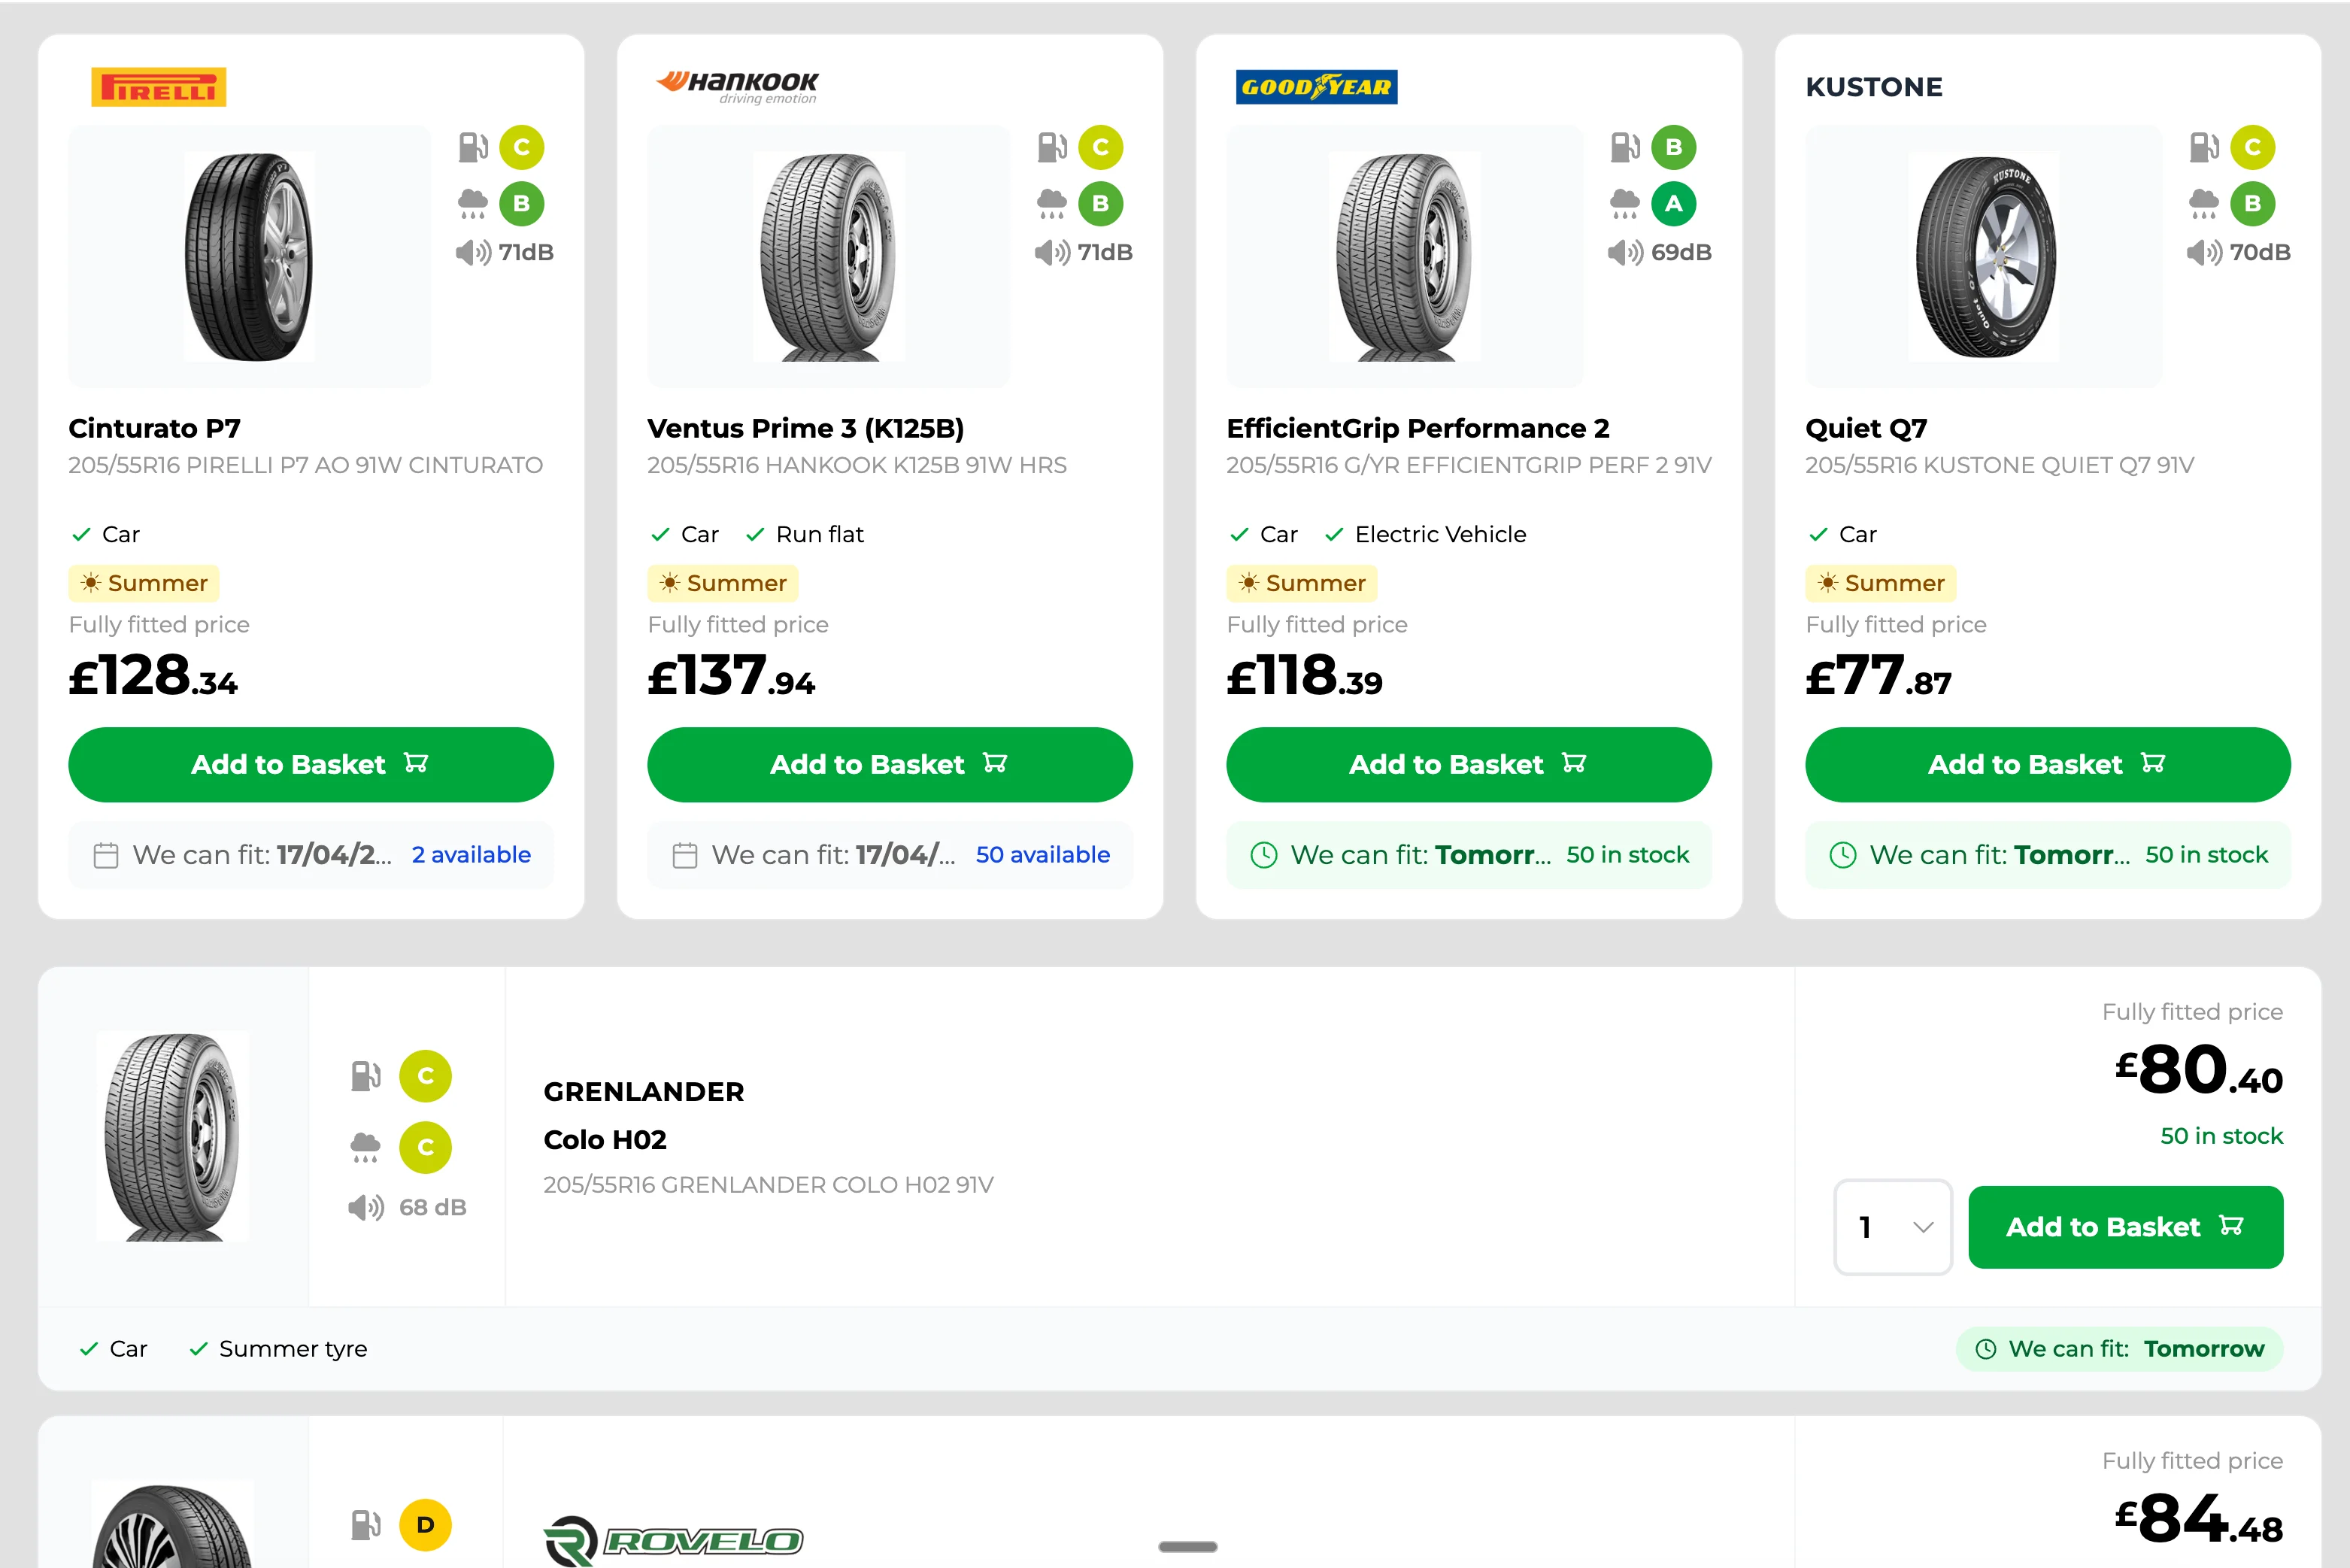Open the Summer tag on Cinturato P7

pyautogui.click(x=144, y=583)
